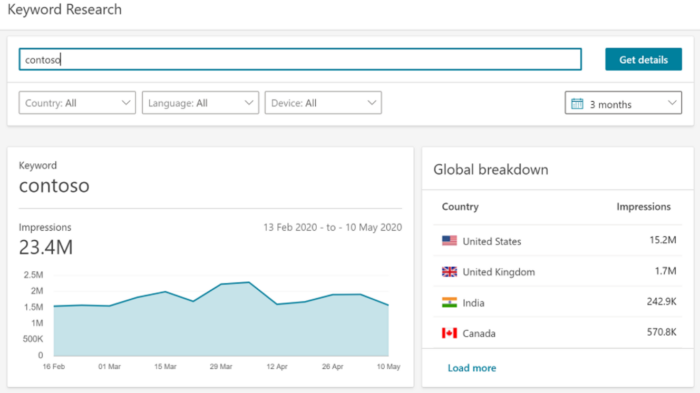This screenshot has width=700, height=393.
Task: Expand the 3 months date range dropdown
Action: (x=623, y=103)
